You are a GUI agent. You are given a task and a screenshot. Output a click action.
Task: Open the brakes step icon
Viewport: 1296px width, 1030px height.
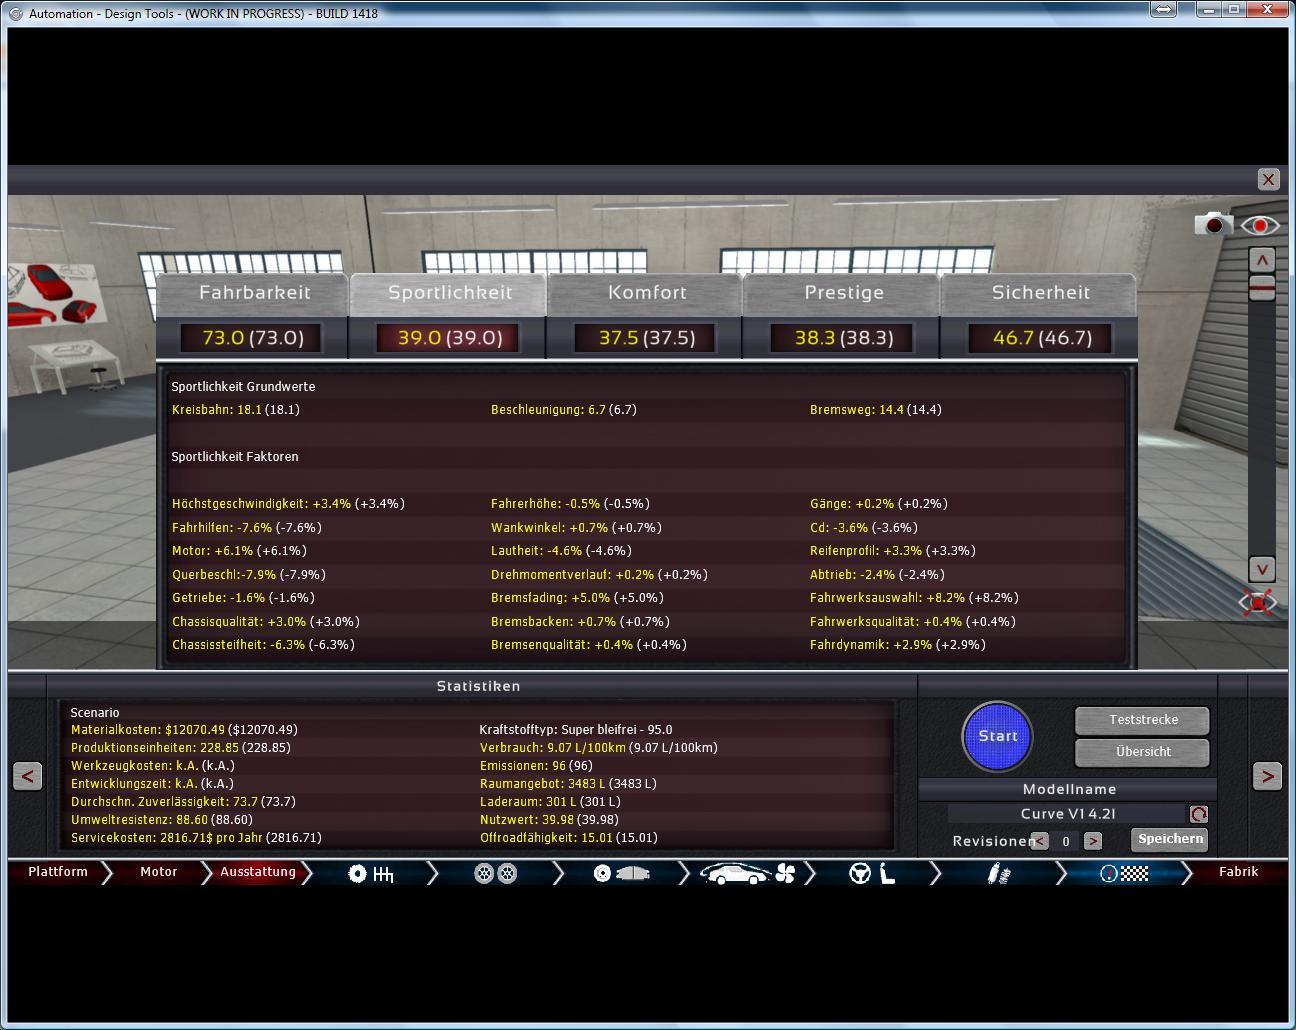pyautogui.click(x=621, y=873)
